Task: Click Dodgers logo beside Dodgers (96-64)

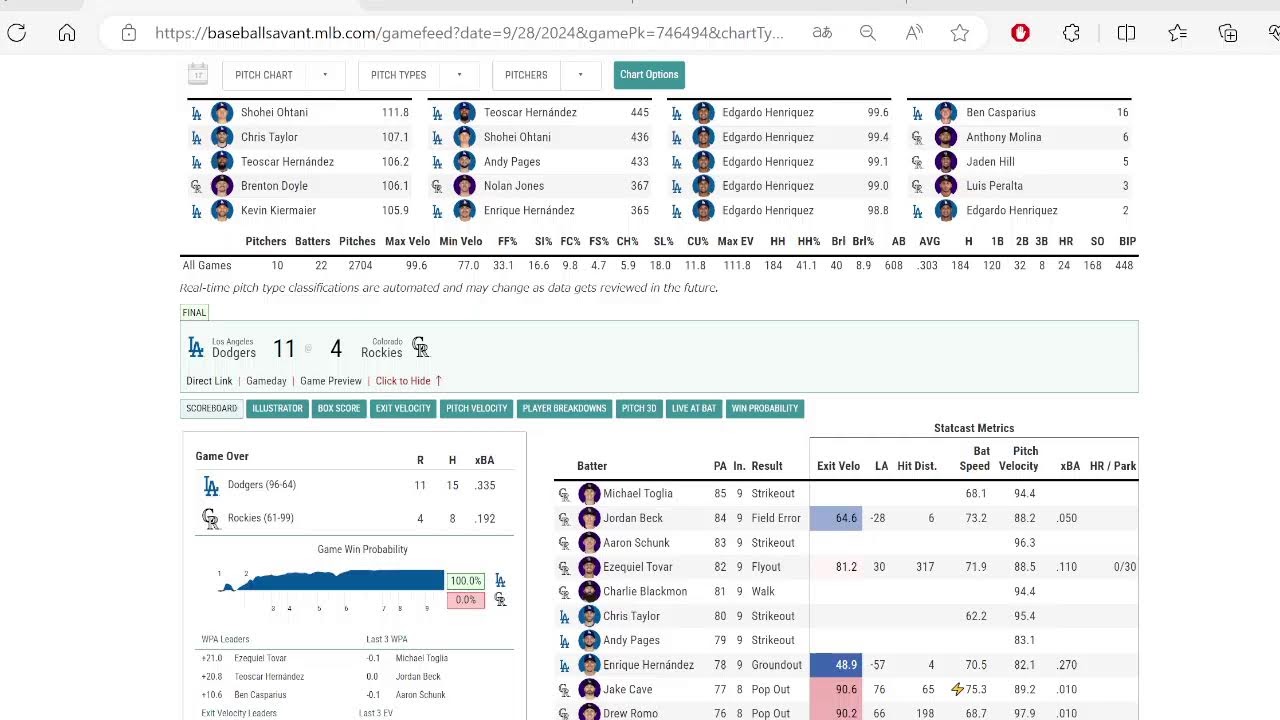Action: [211, 486]
